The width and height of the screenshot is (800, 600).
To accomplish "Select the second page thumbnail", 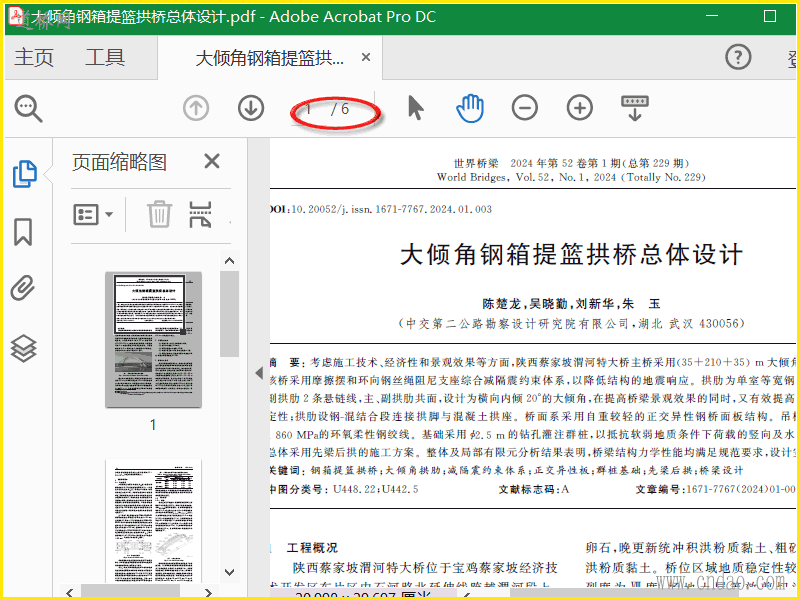I will click(153, 520).
